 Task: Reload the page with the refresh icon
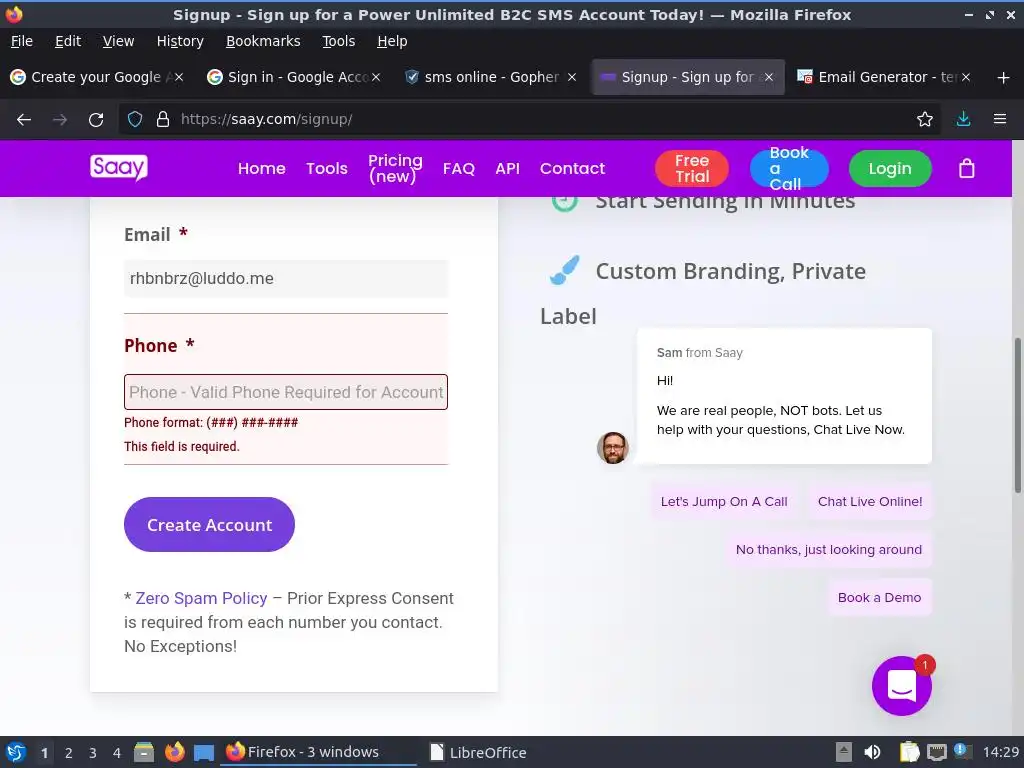(x=96, y=120)
